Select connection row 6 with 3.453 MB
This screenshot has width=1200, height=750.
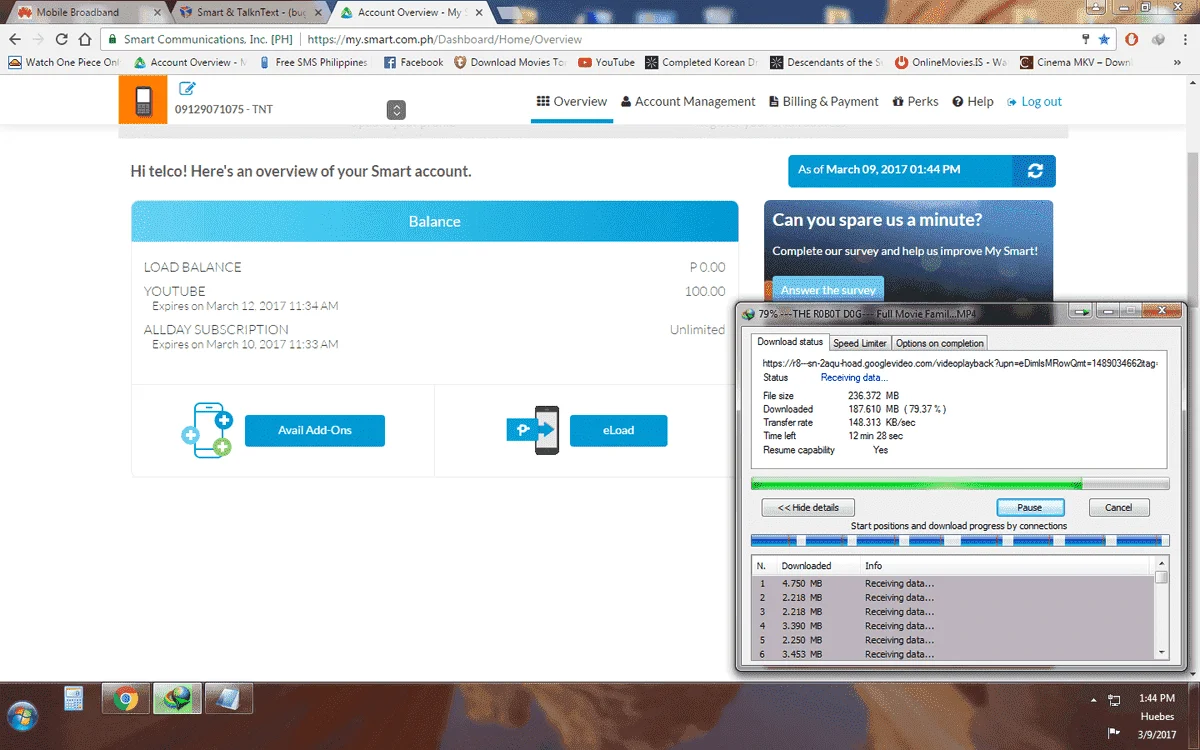[952, 653]
